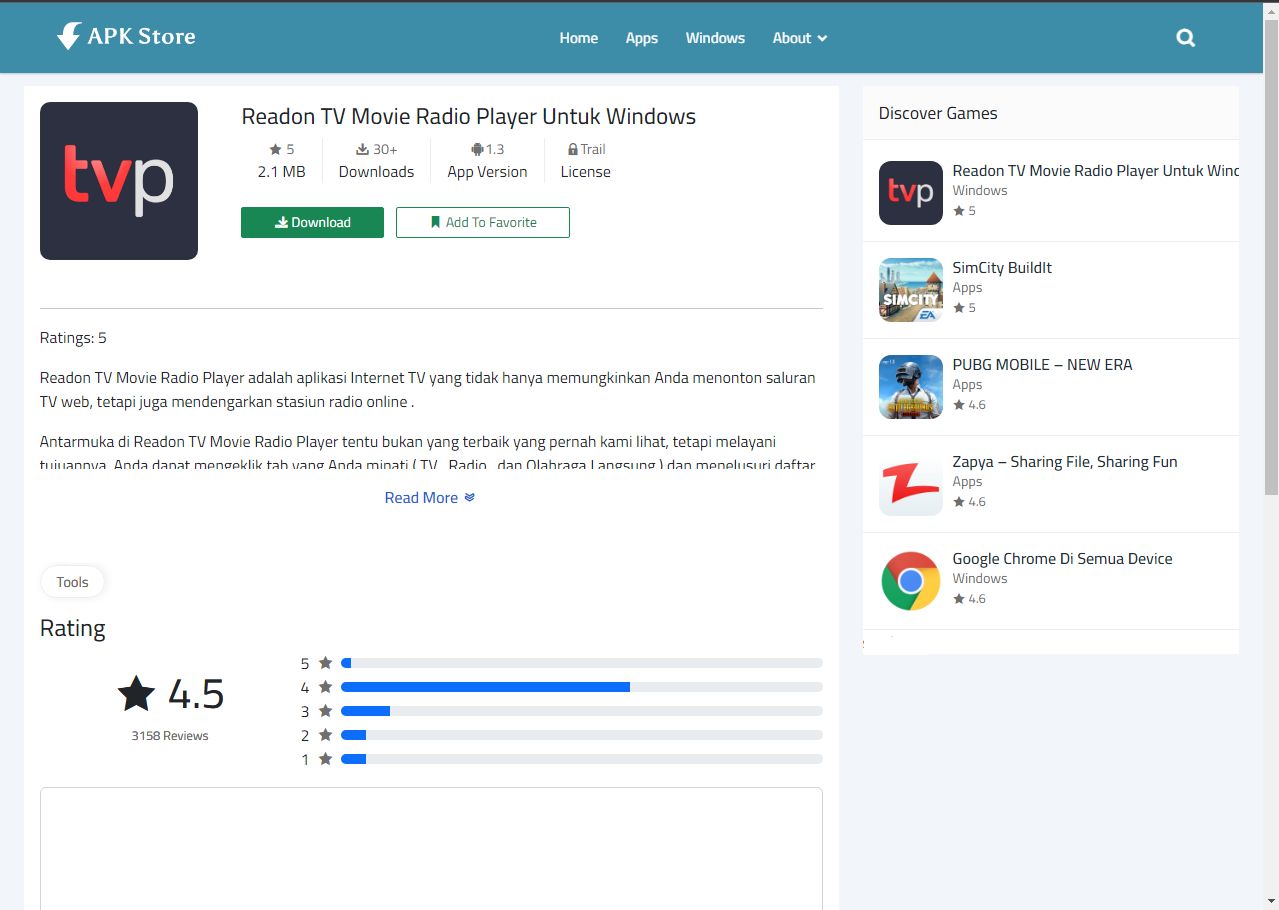The width and height of the screenshot is (1279, 910).
Task: Expand description with Read More
Action: click(430, 498)
